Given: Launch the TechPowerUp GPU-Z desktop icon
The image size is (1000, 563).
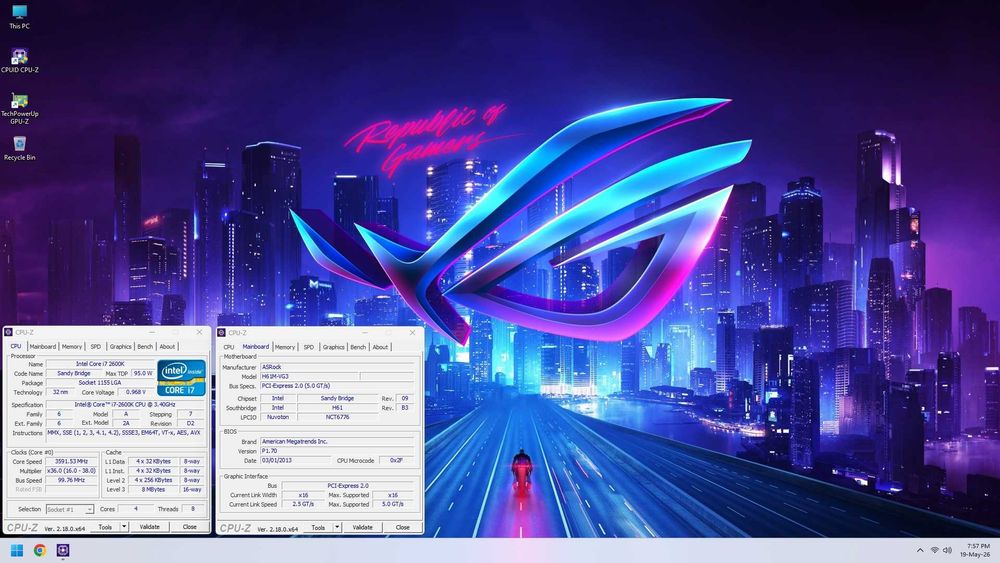Looking at the screenshot, I should click(19, 107).
